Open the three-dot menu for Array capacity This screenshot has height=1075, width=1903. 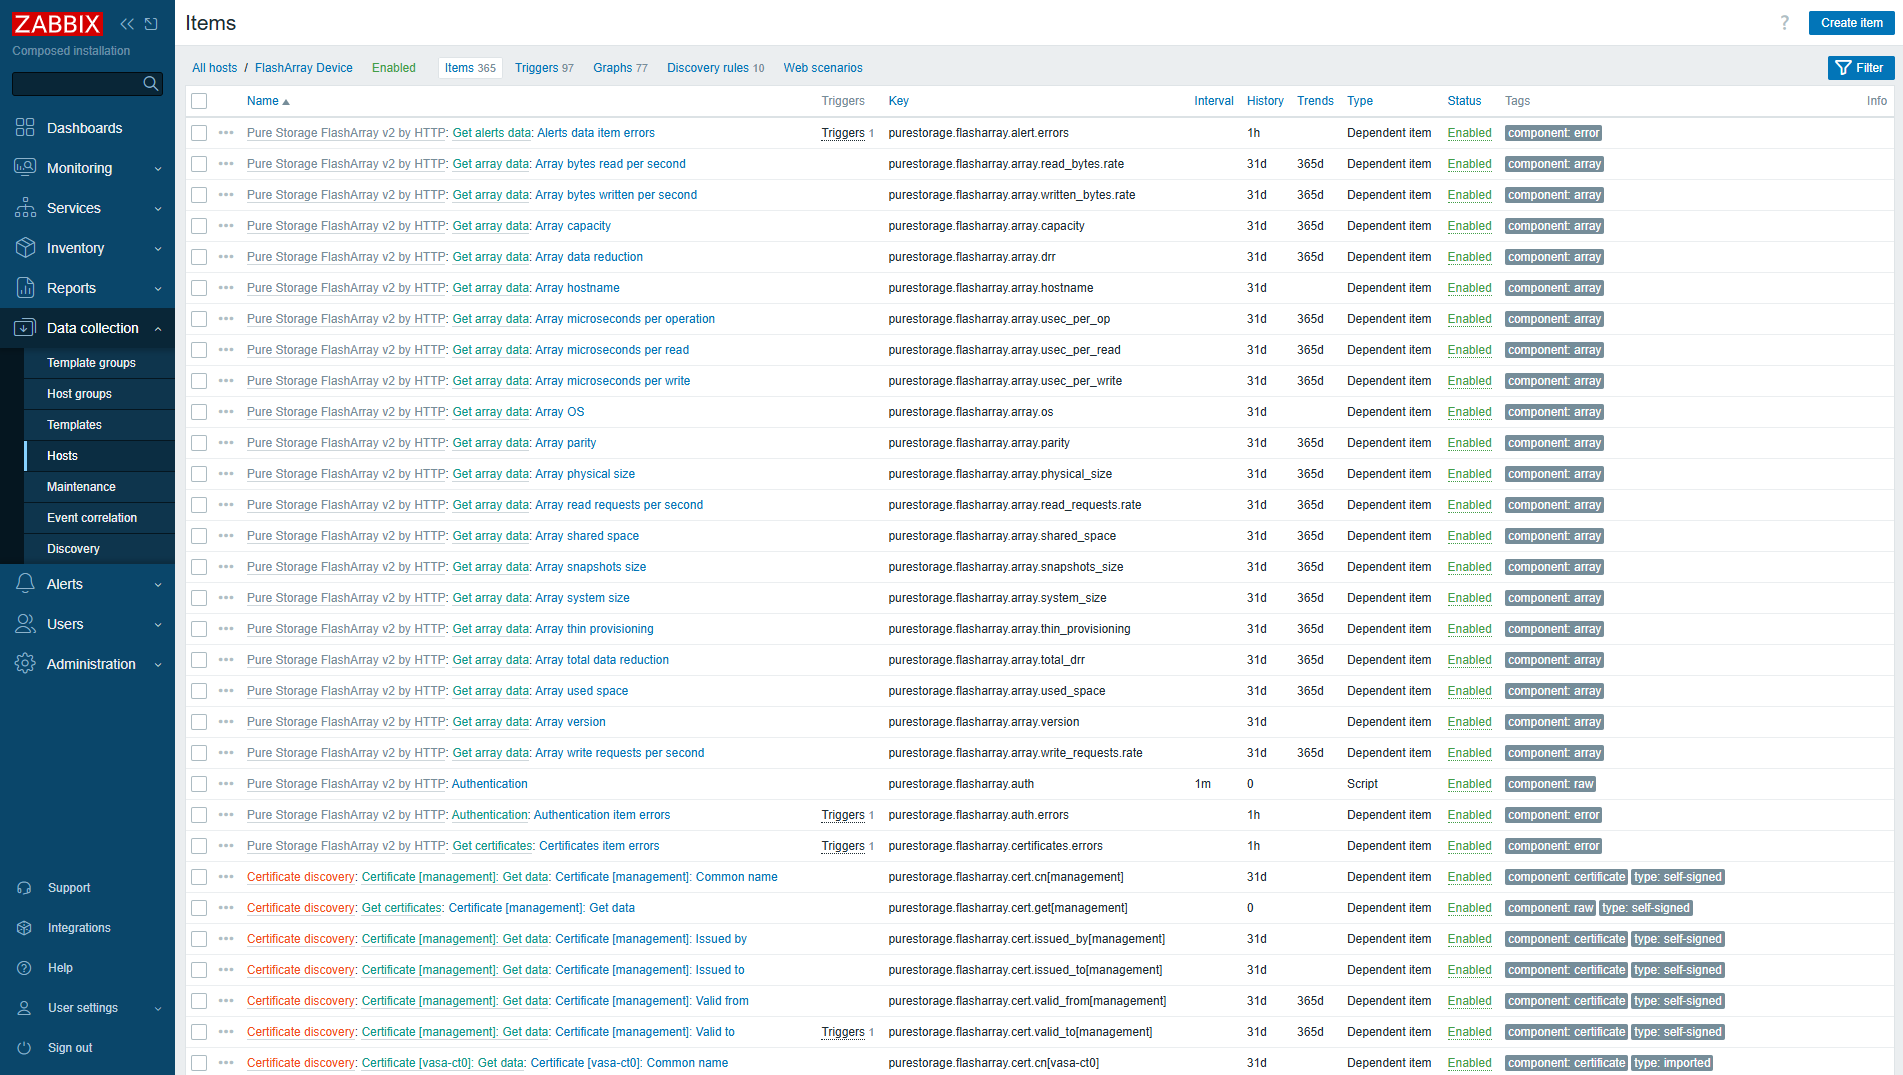226,226
